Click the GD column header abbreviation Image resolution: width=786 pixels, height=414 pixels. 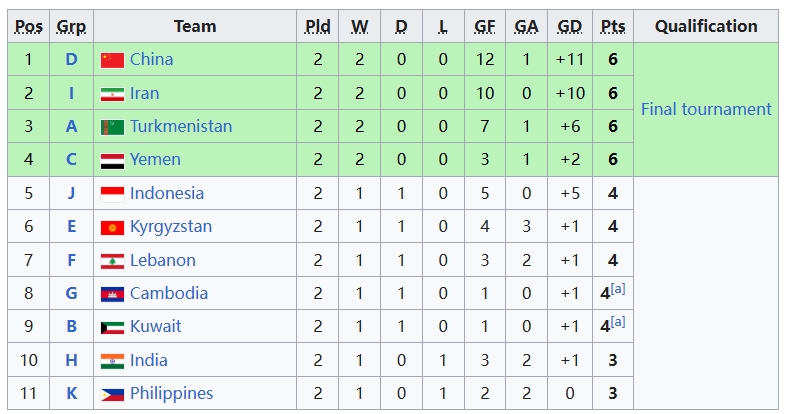click(570, 27)
